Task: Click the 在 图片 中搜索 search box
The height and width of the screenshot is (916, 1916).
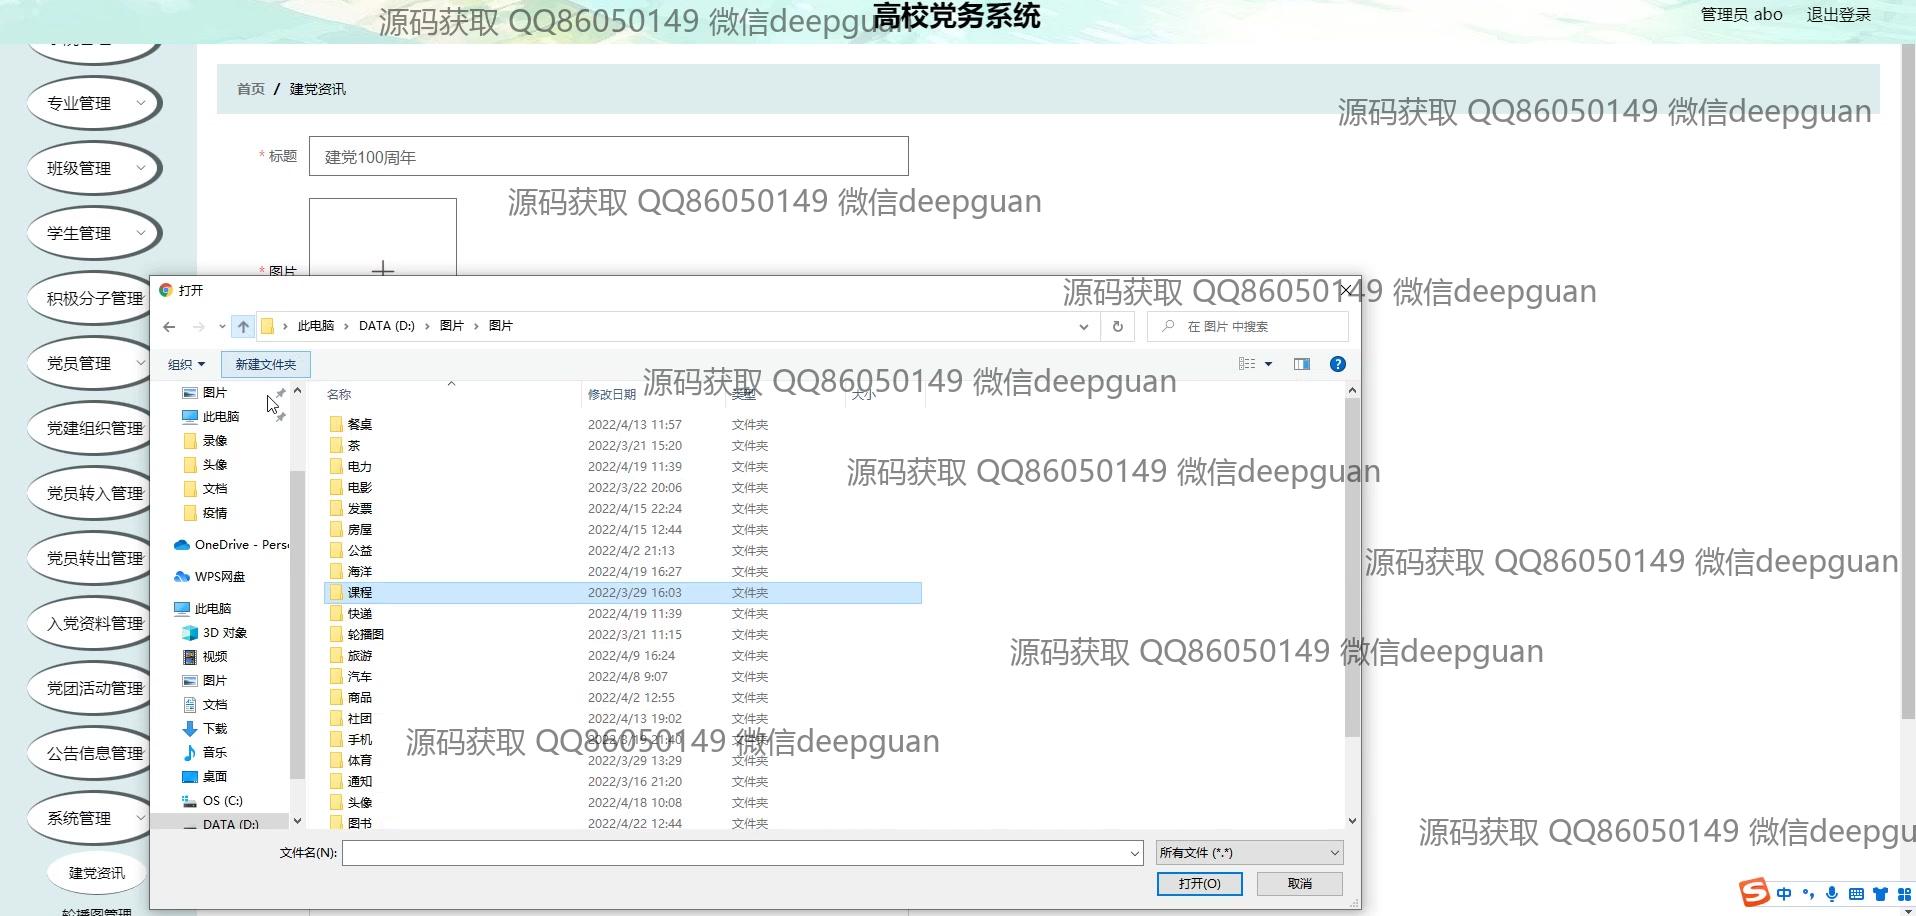Action: tap(1248, 327)
